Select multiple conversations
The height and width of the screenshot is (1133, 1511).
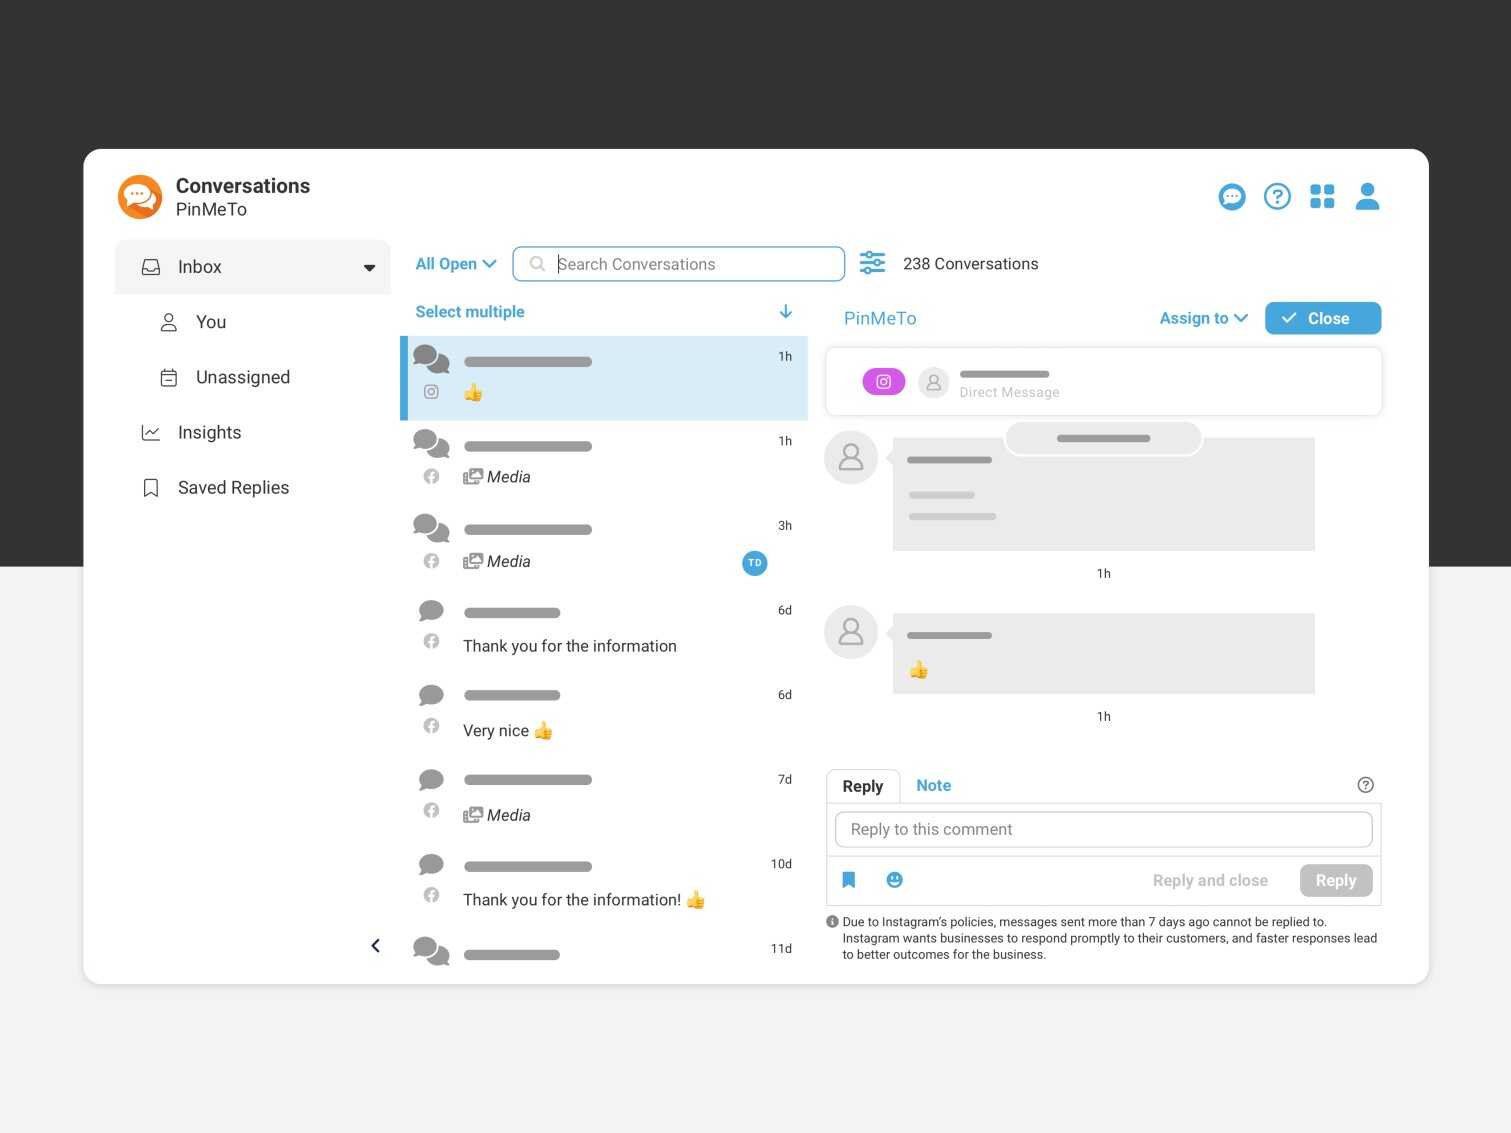469,311
